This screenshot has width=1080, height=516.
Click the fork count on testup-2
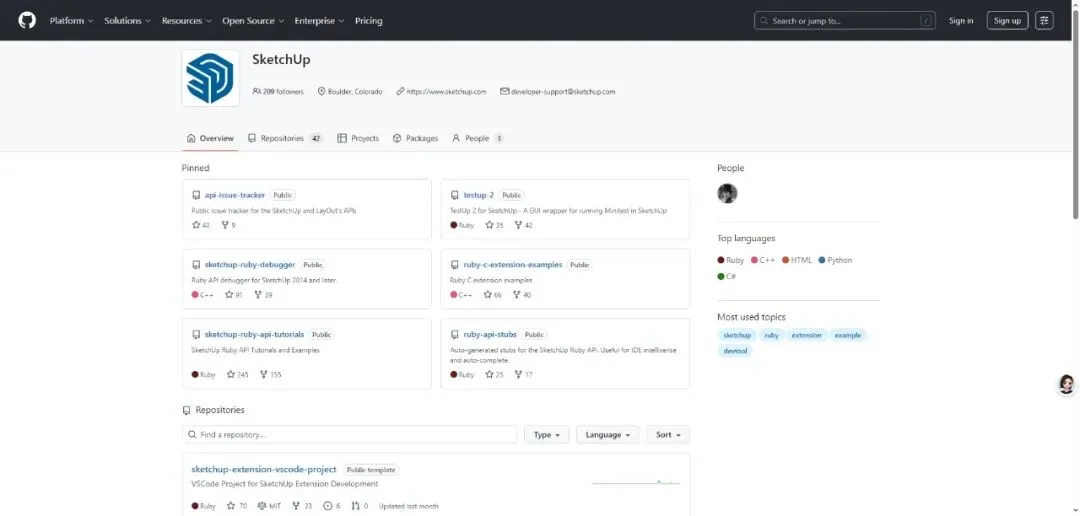[523, 225]
